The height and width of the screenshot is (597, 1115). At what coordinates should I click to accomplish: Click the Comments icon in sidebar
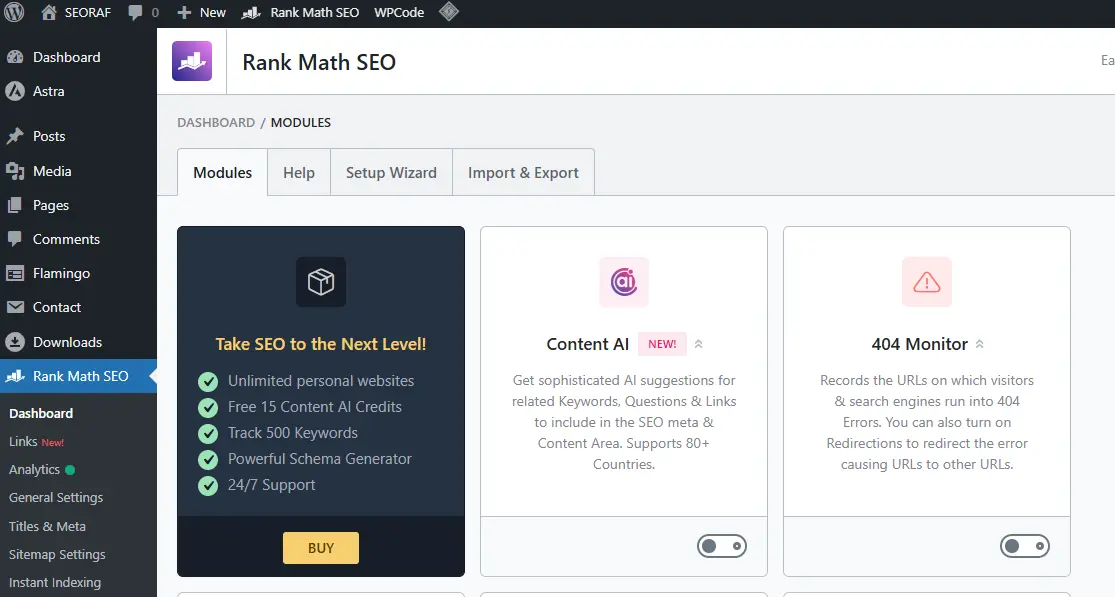(x=15, y=239)
